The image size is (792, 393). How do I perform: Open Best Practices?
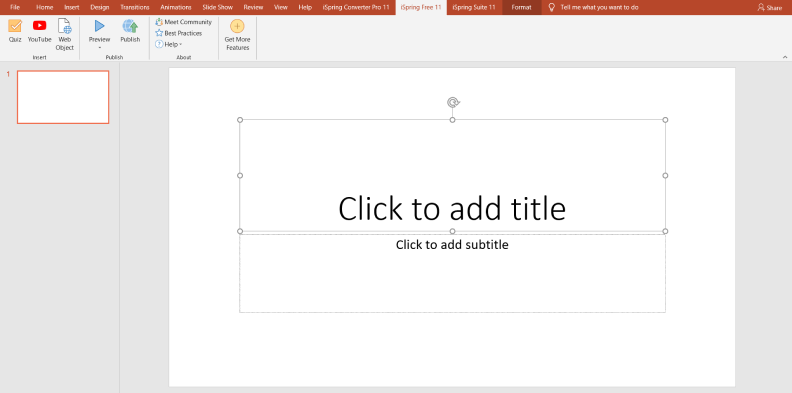pos(179,33)
